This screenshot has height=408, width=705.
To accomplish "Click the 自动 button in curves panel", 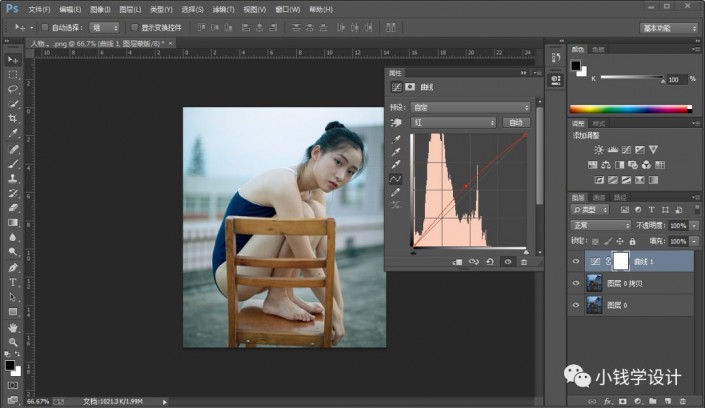I will click(x=515, y=122).
